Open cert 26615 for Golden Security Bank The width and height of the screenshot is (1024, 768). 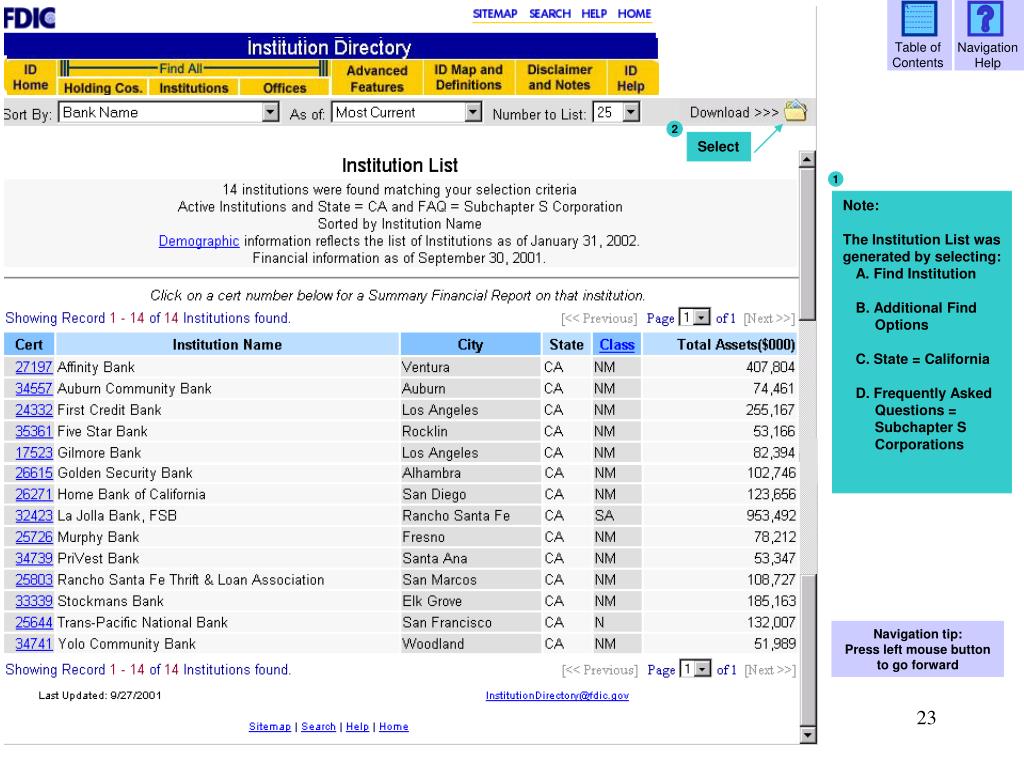coord(34,473)
